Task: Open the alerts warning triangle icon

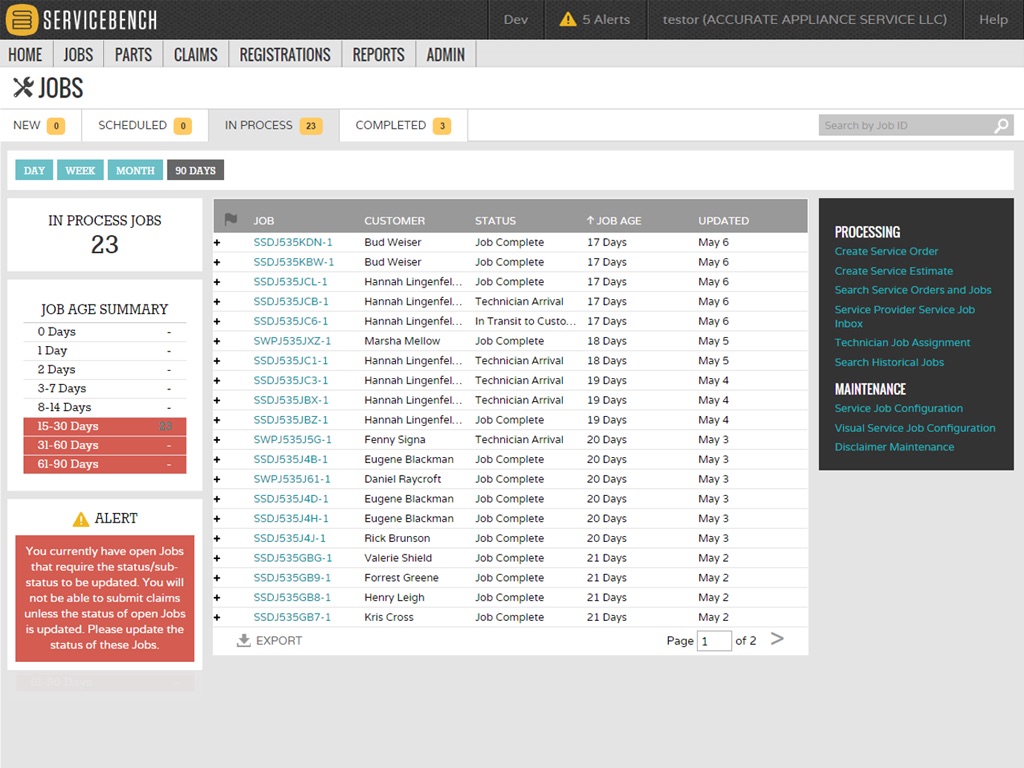Action: point(568,20)
